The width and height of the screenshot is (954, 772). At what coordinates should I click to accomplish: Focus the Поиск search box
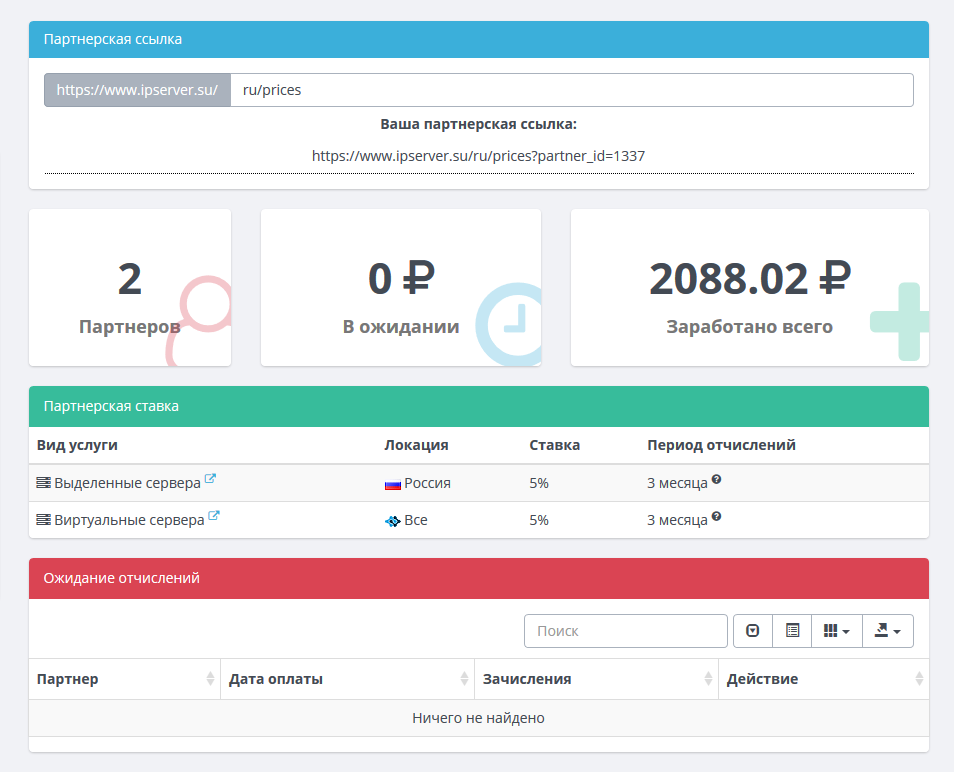pyautogui.click(x=625, y=631)
